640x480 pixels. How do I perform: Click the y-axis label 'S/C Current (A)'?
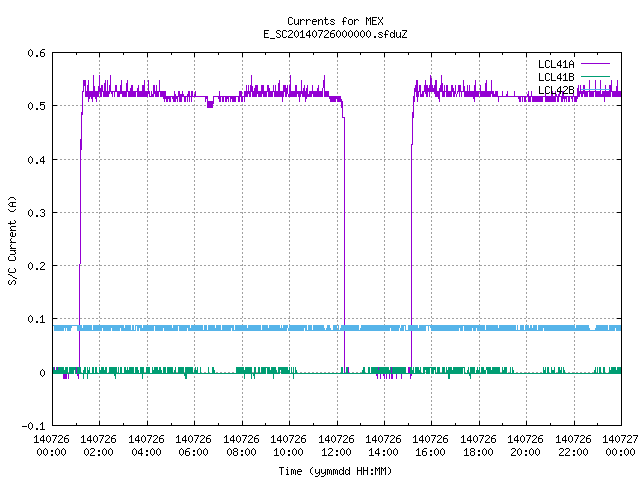(x=12, y=240)
